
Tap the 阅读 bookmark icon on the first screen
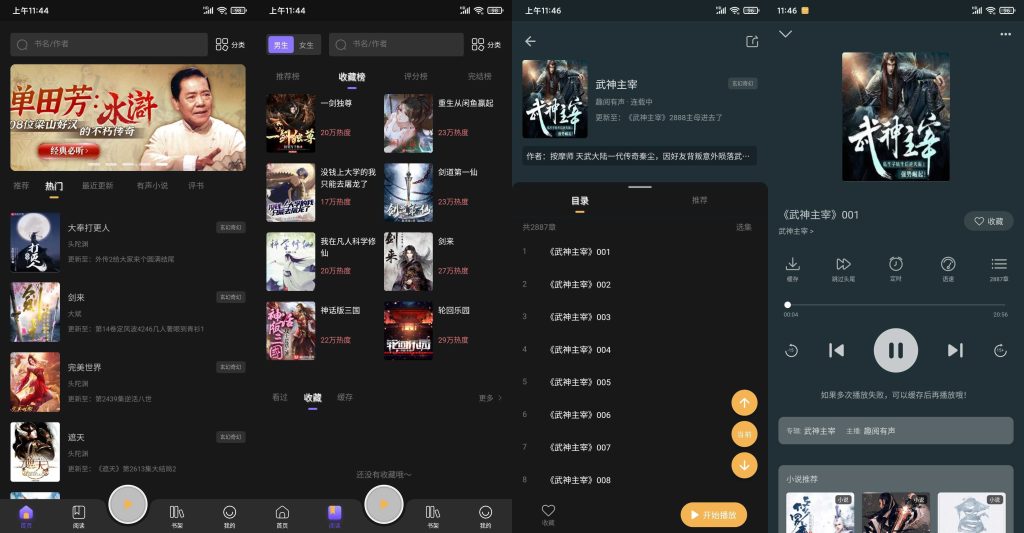[78, 515]
